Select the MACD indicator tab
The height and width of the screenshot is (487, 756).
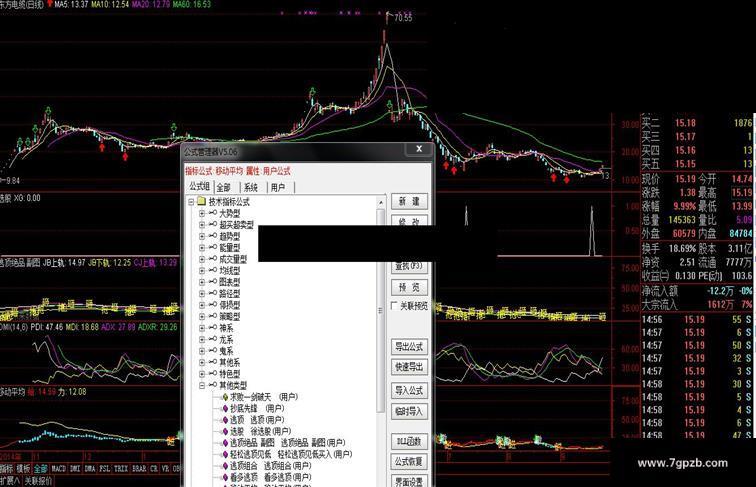coord(58,468)
